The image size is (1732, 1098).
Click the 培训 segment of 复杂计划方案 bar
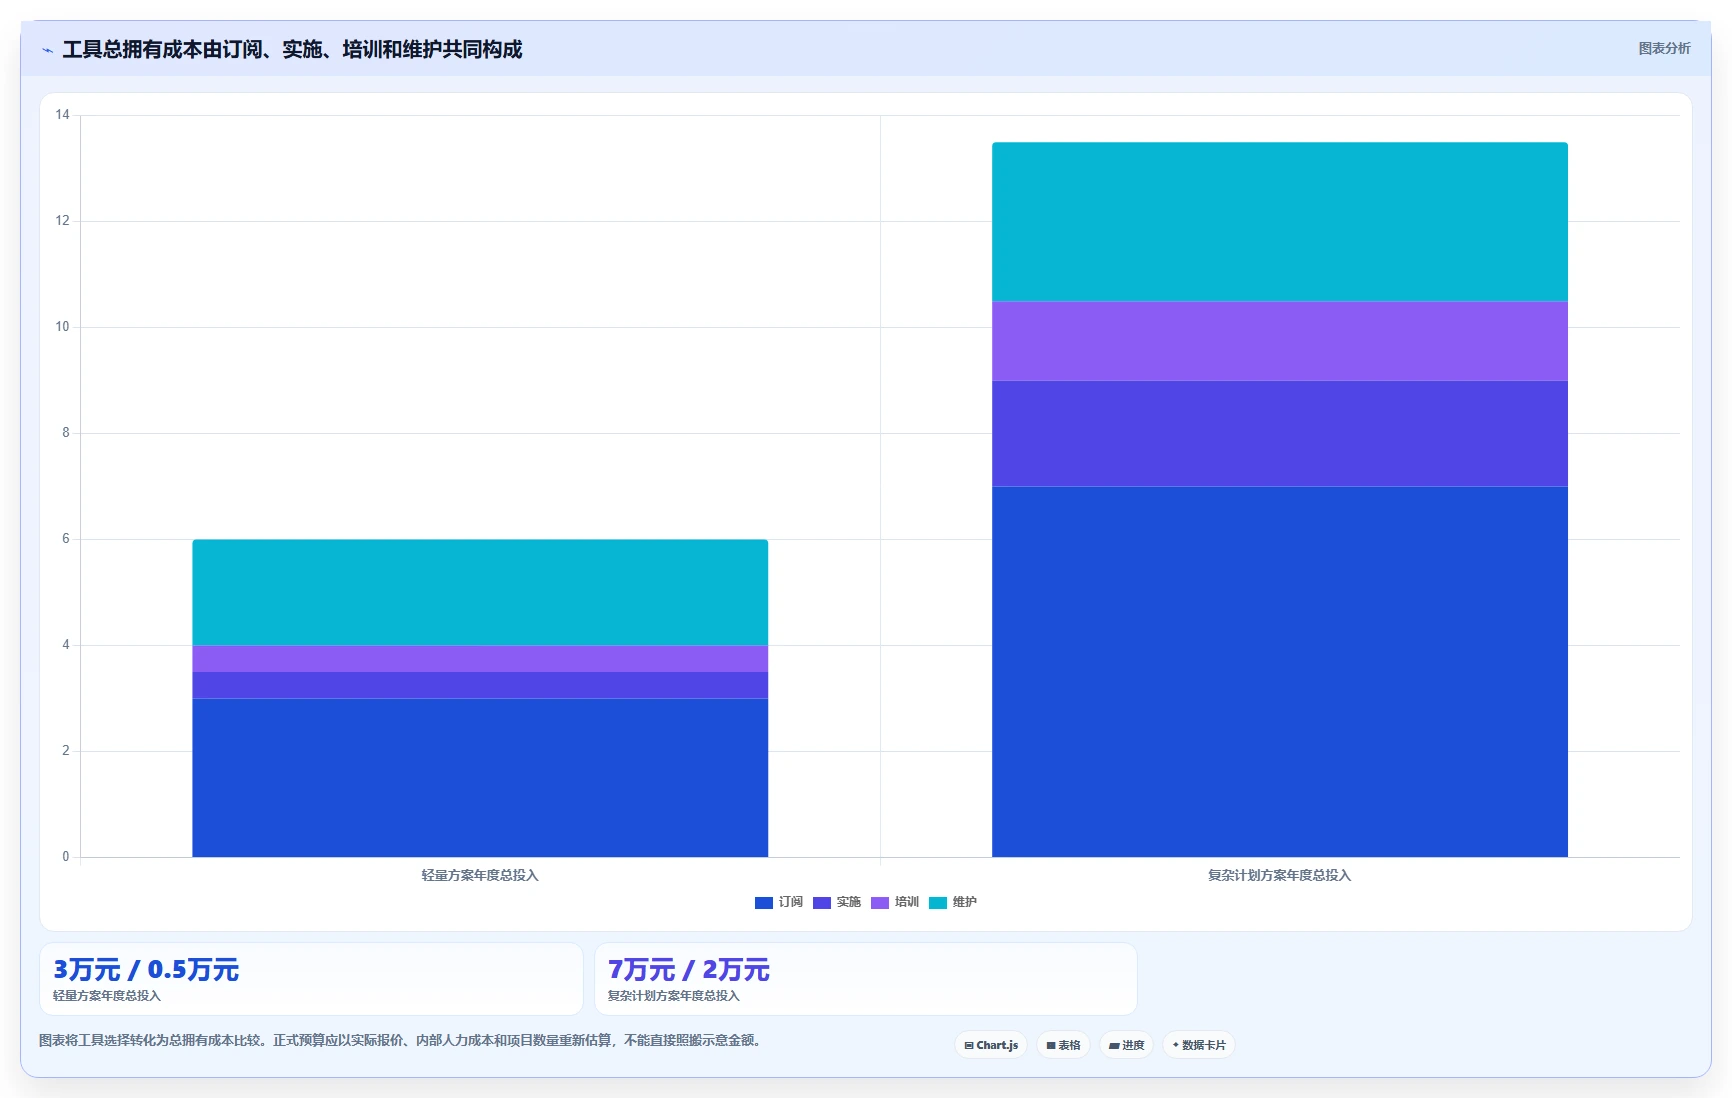[1280, 341]
